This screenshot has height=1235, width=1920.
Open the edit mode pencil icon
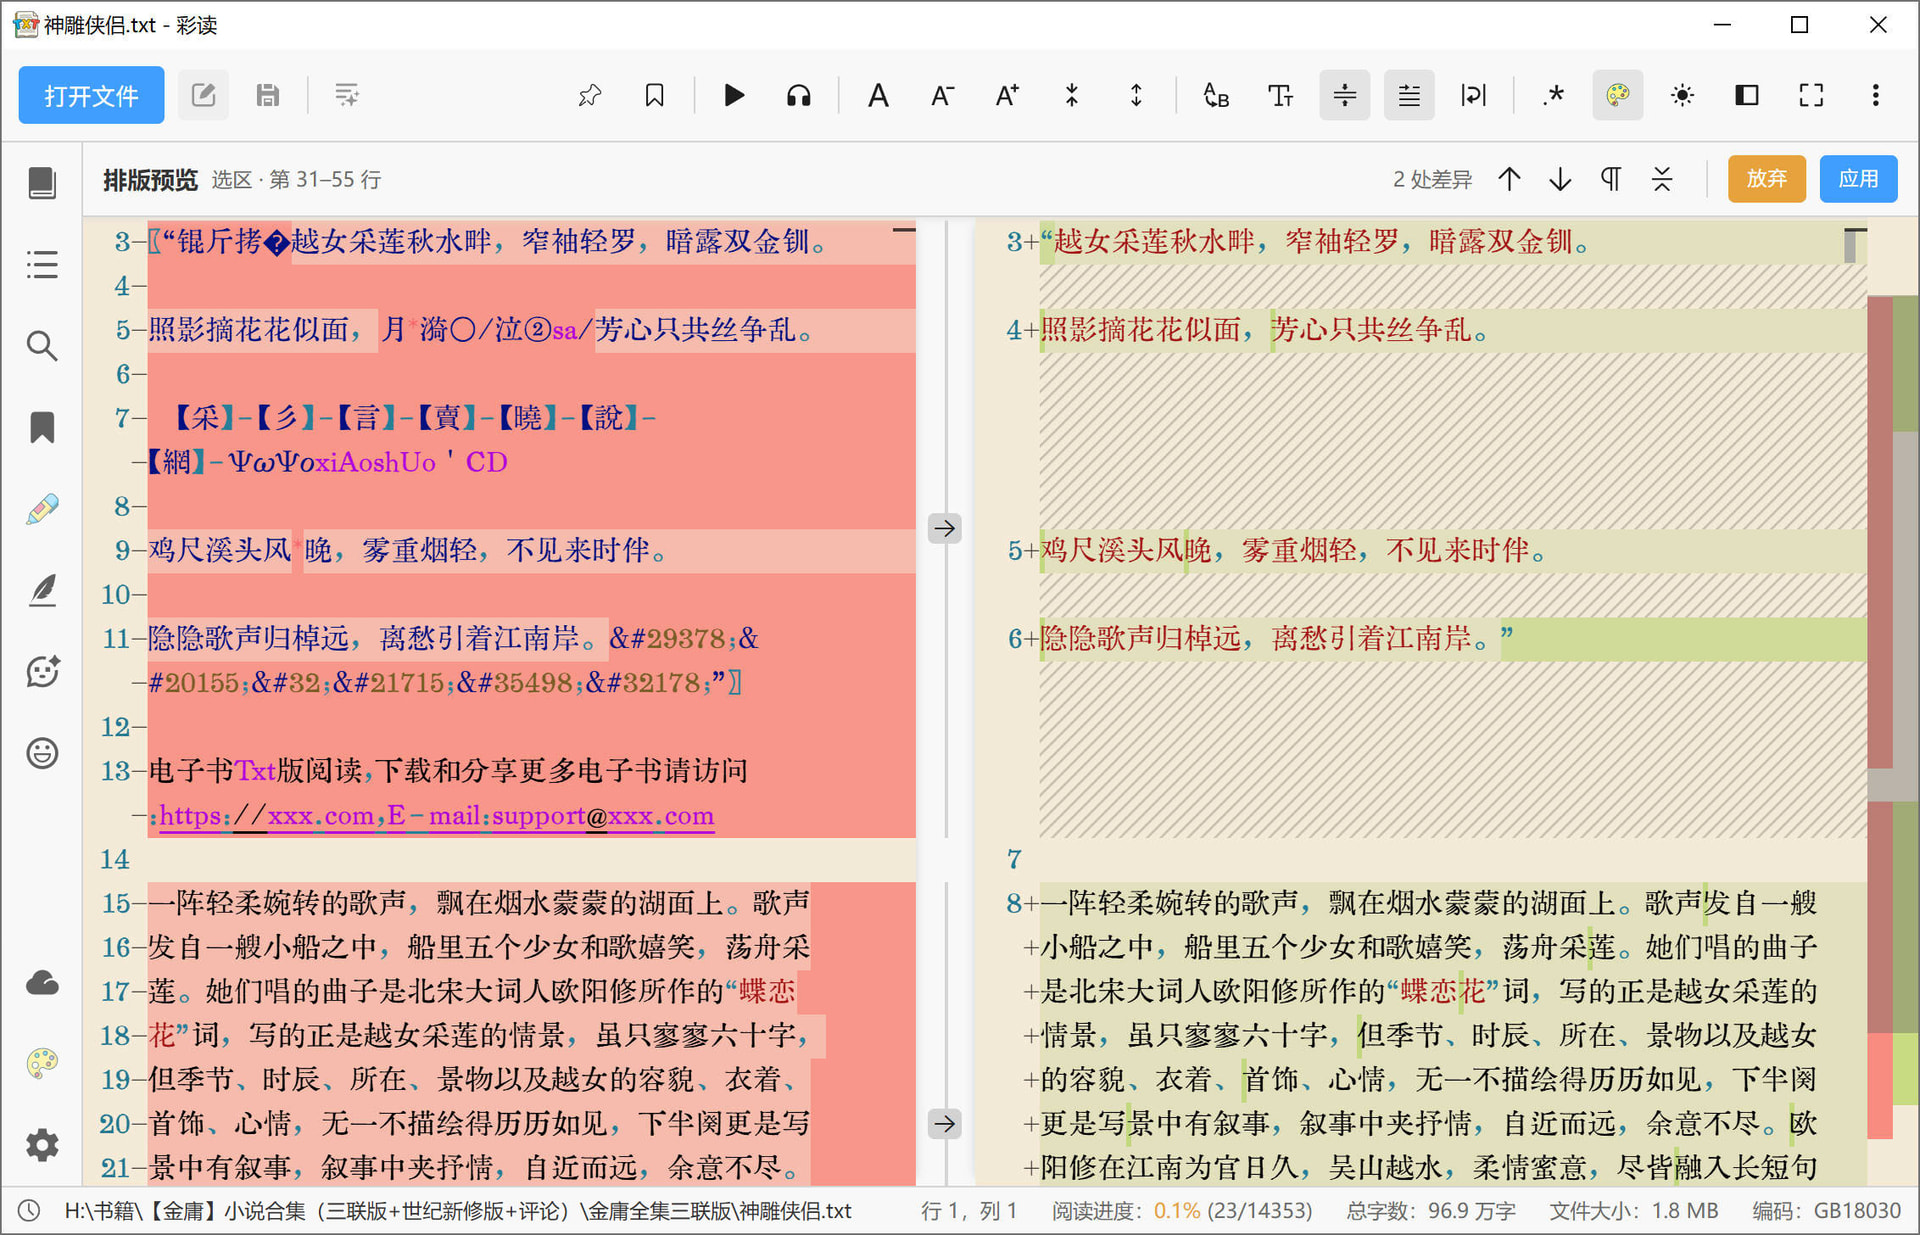click(203, 96)
